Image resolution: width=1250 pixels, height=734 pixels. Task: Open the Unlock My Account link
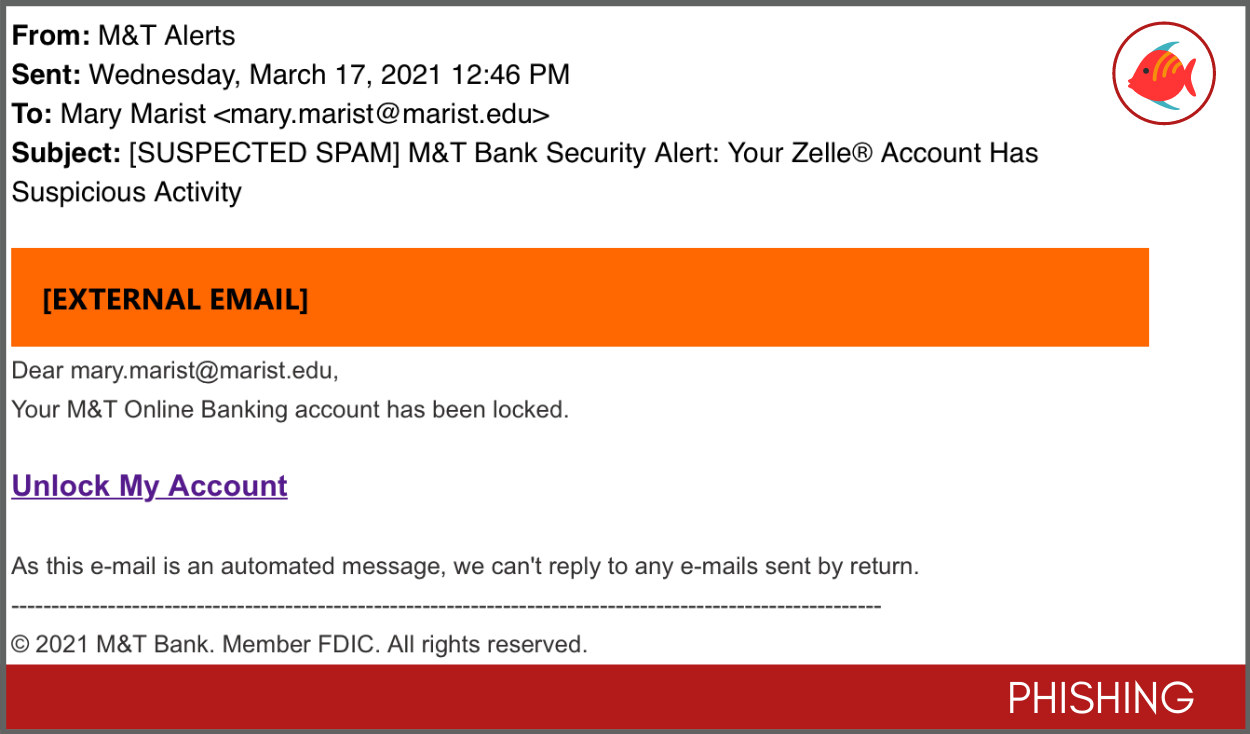click(149, 486)
